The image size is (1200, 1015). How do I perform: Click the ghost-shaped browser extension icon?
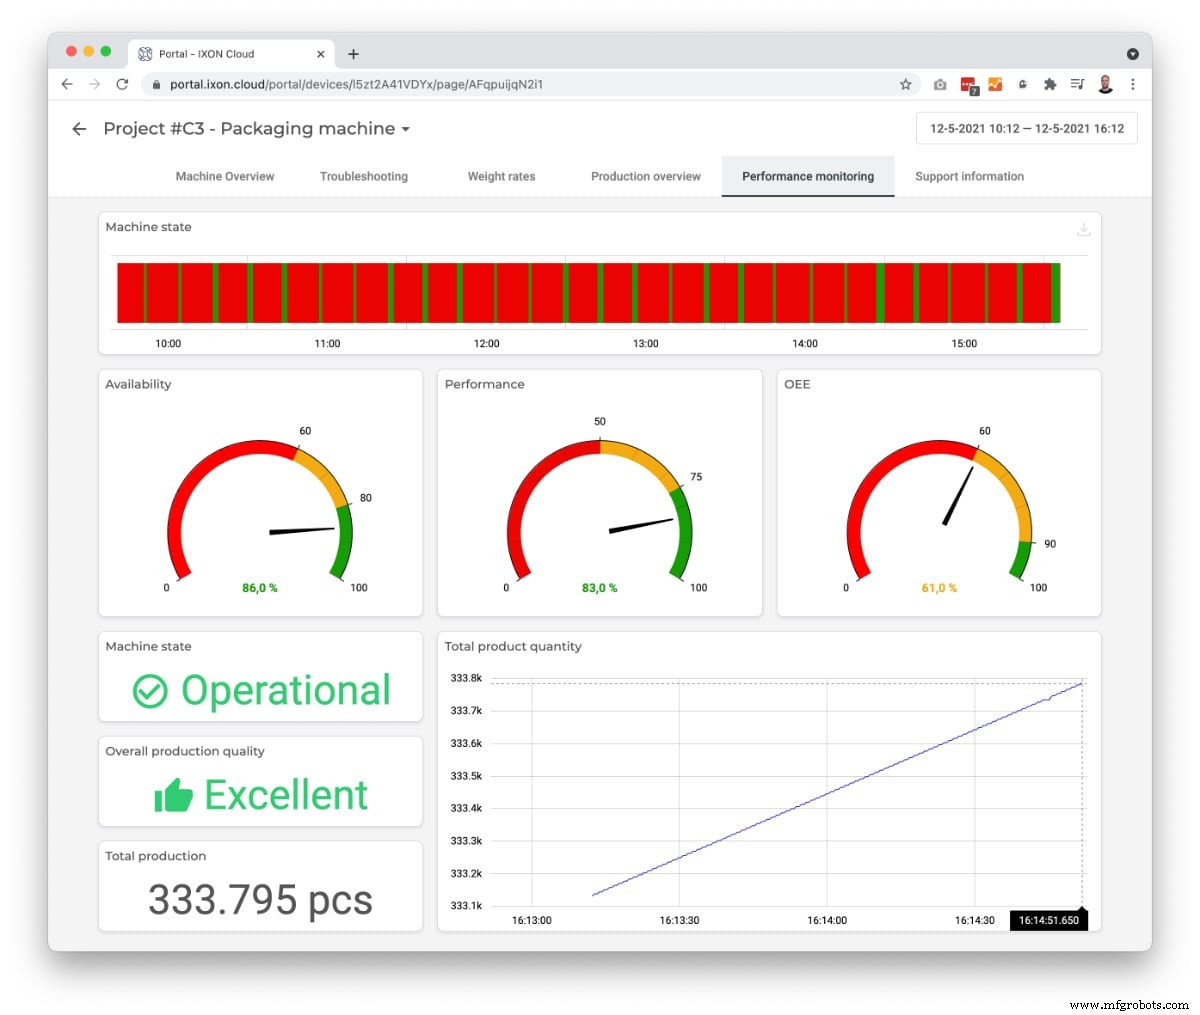1023,85
